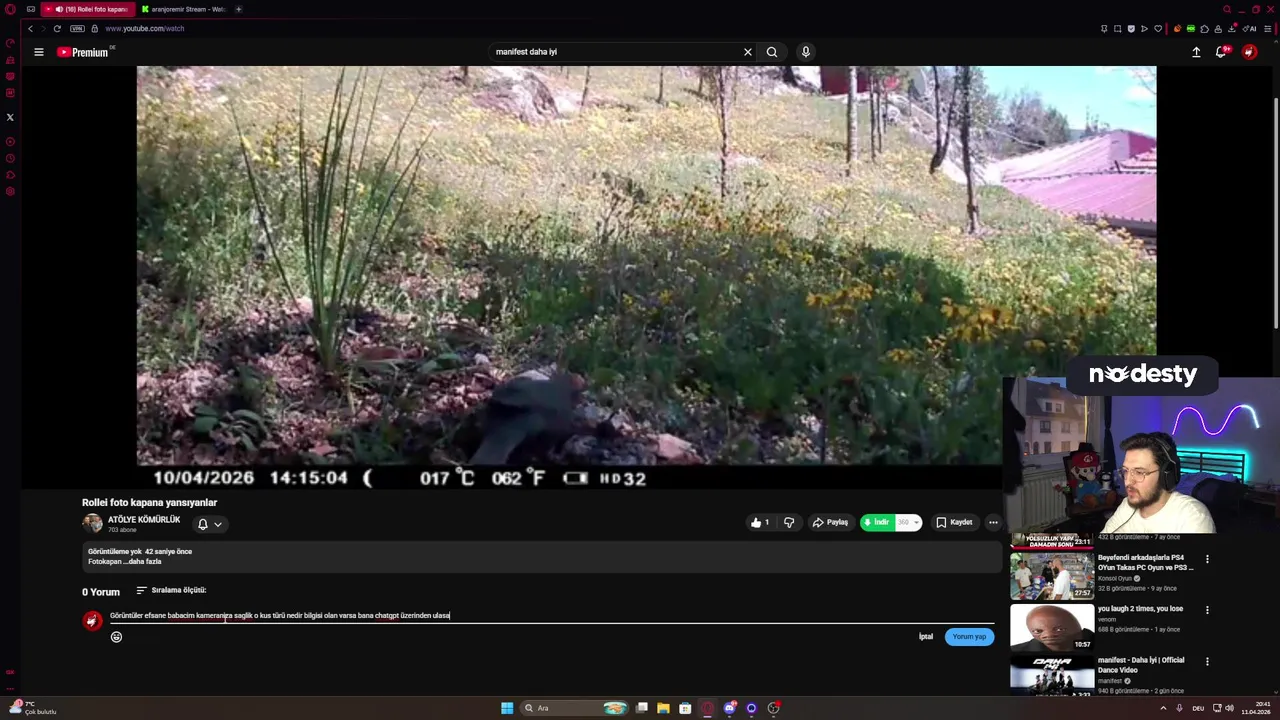Image resolution: width=1280 pixels, height=720 pixels.
Task: Open the upload/create video icon
Action: (x=1196, y=52)
